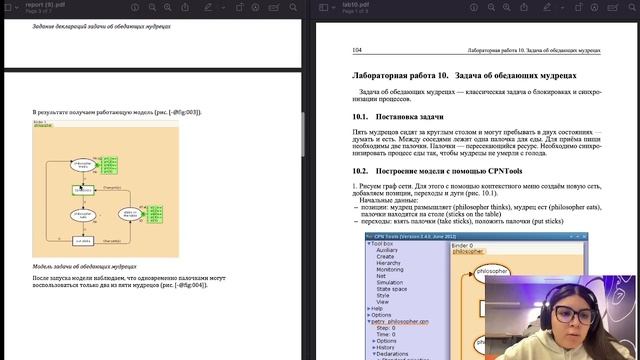Click heading 'Лабораторная работа 10. Задача об обедающих мудрецах'
640x360 pixels.
point(464,76)
